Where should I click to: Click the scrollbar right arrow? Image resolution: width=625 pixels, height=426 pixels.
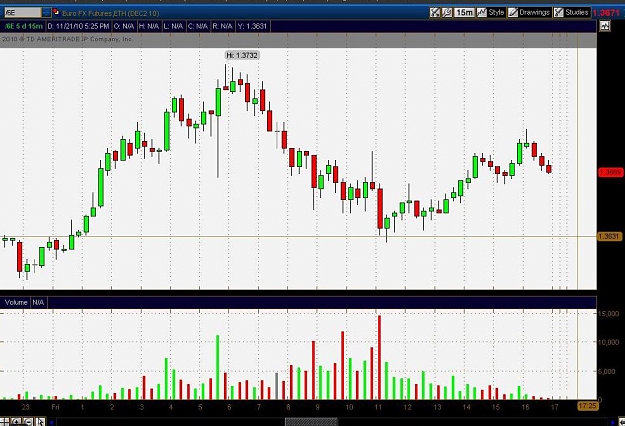coord(613,422)
